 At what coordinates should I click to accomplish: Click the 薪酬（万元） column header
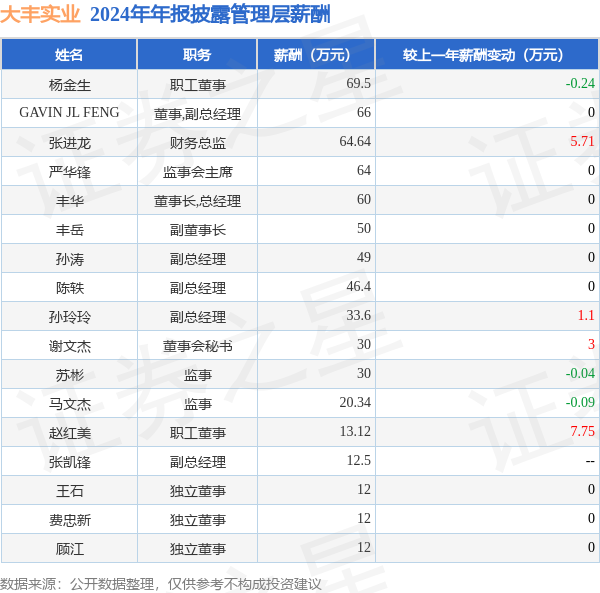316,55
